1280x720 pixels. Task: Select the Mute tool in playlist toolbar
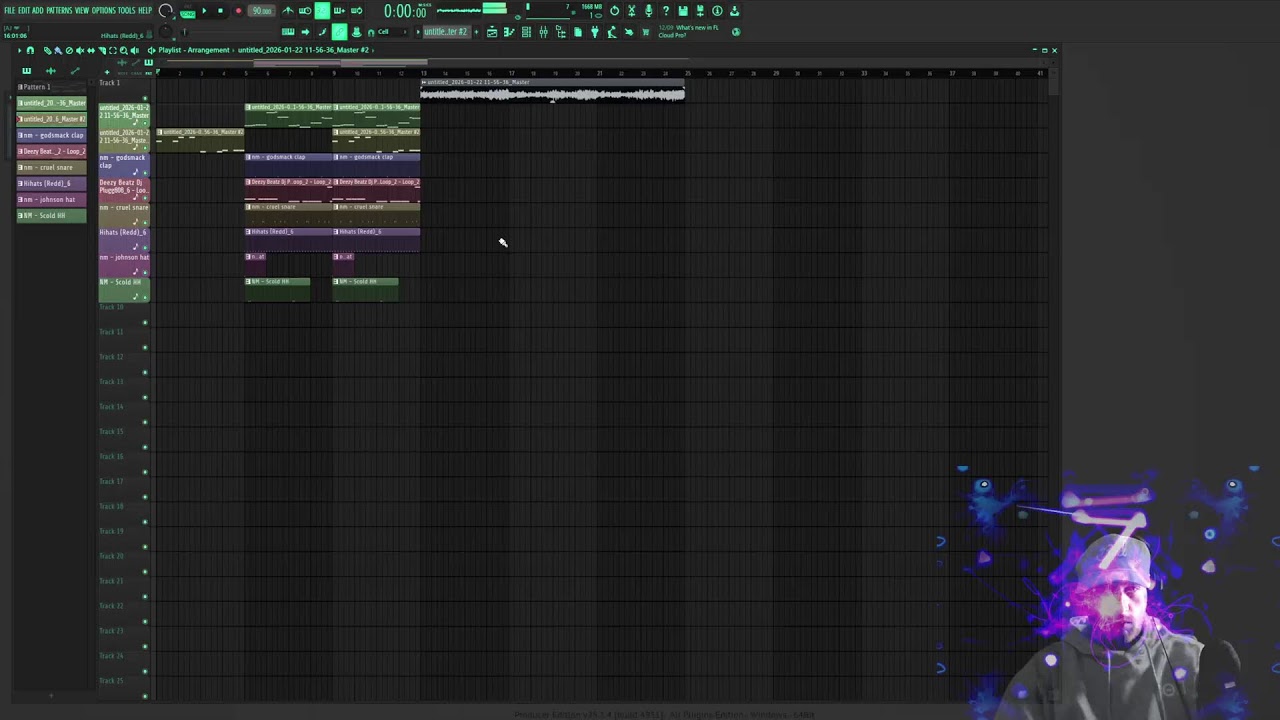pos(80,50)
